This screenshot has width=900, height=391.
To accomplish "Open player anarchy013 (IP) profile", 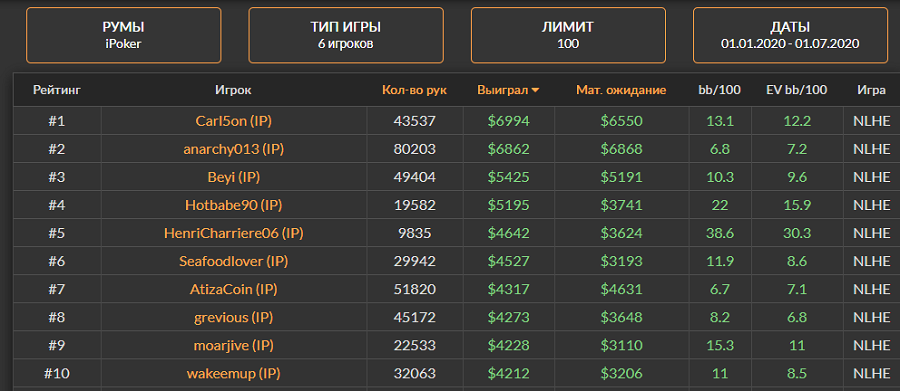I will point(234,149).
